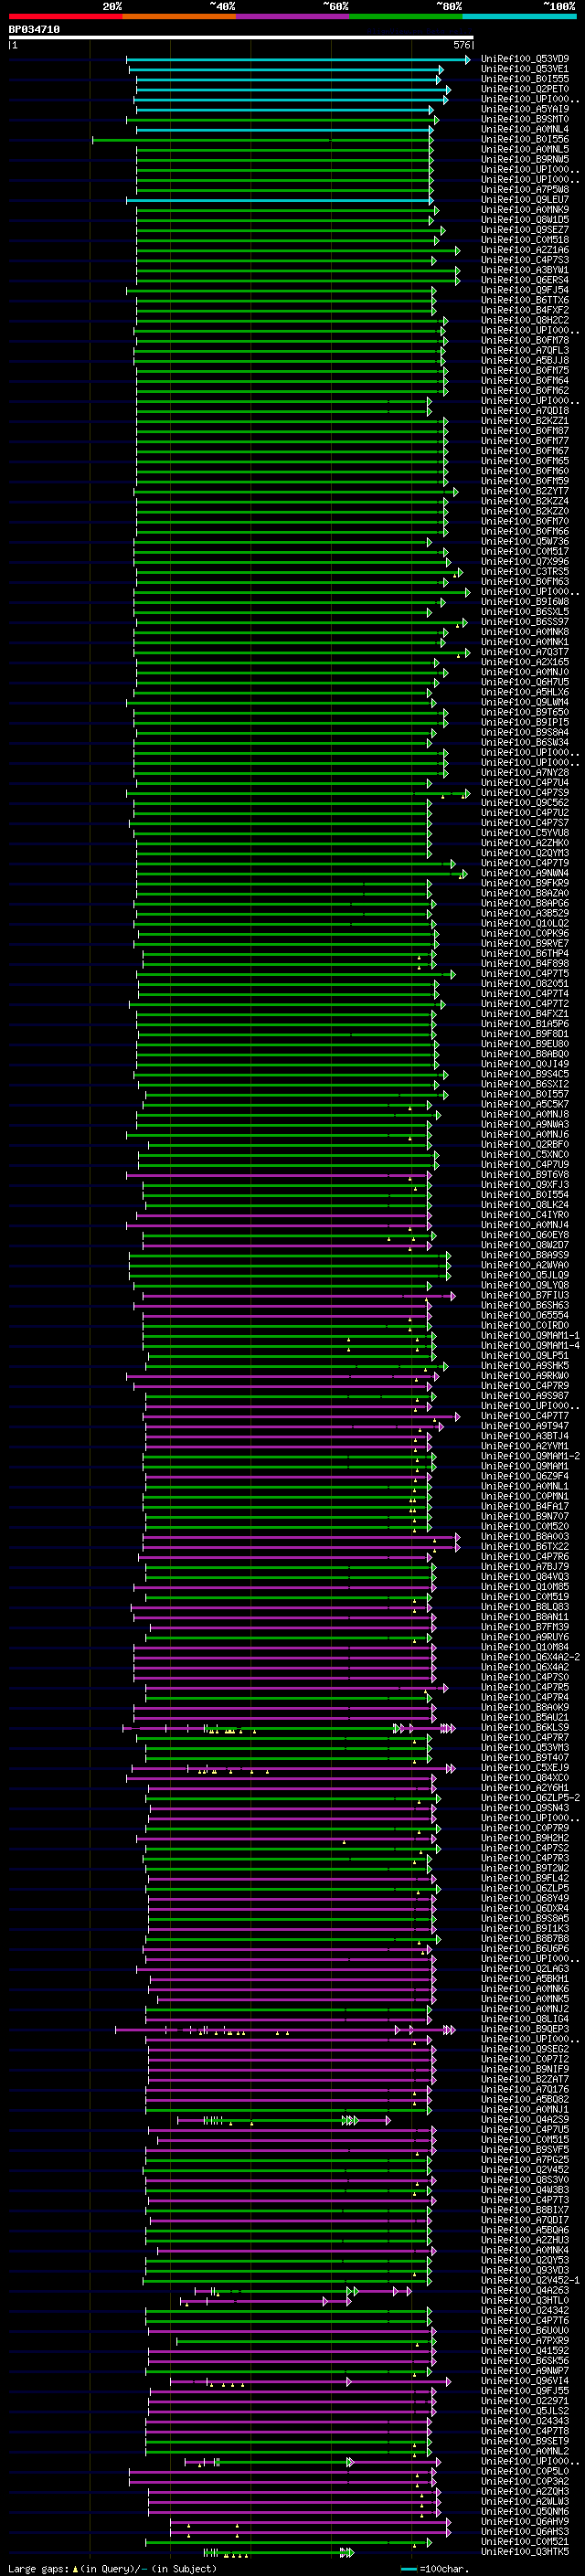Click the UniRef100_A3BYW1 entry
585x2576 pixels.
525,270
